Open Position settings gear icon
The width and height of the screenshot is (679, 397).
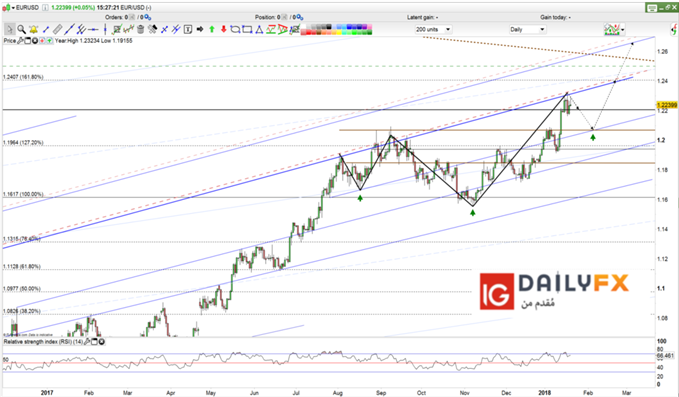300,17
